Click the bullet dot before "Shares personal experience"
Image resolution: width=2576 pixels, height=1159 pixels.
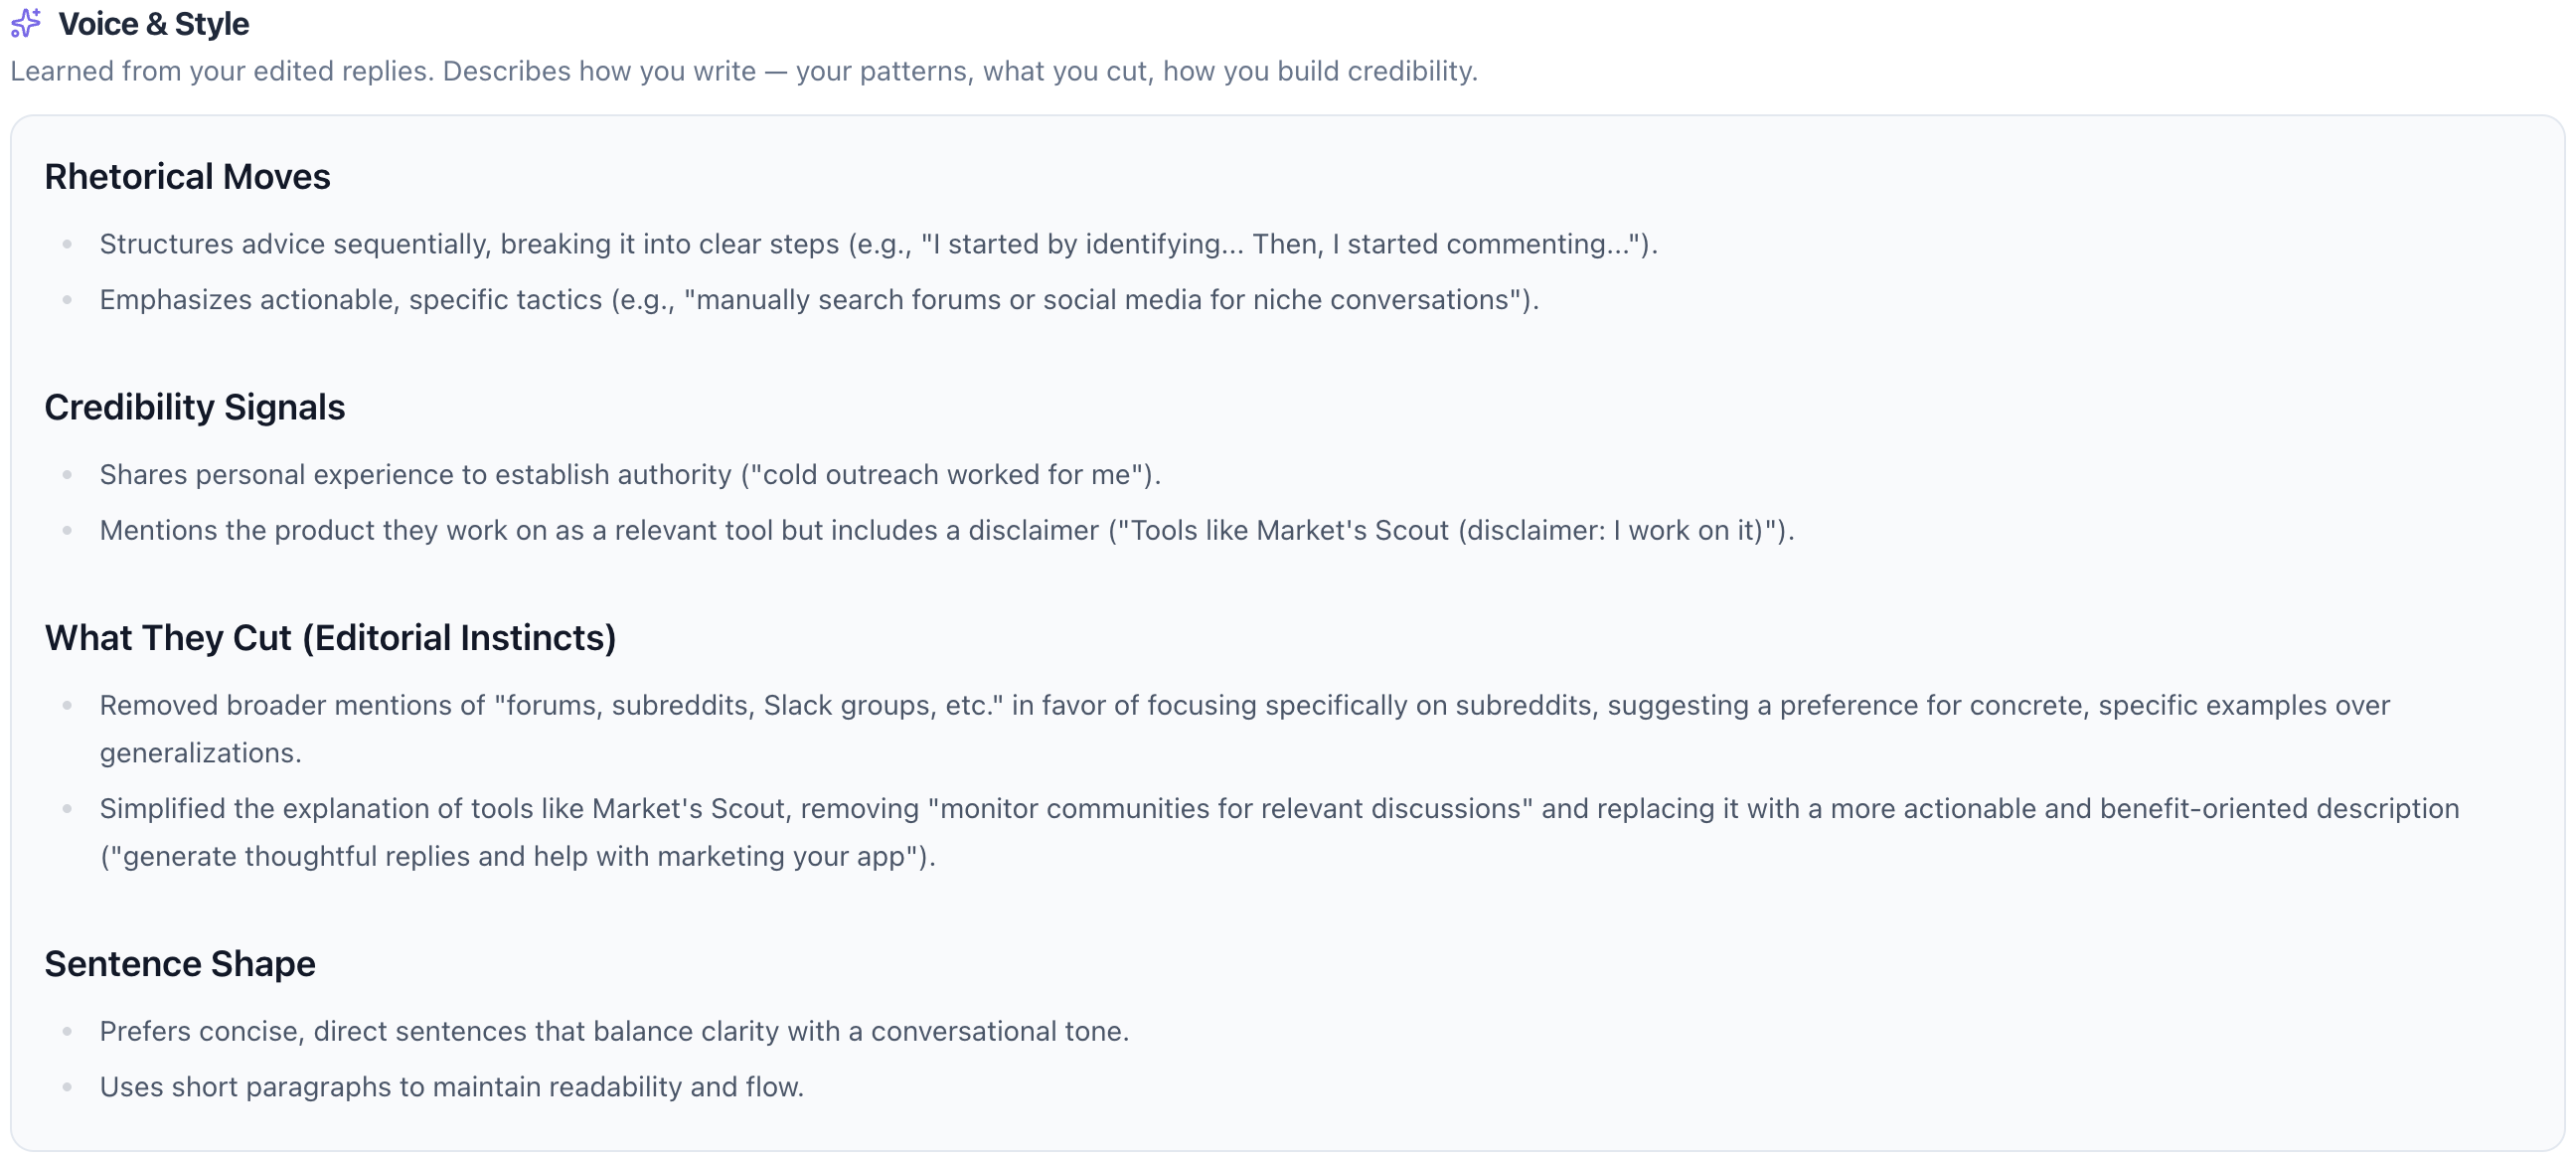67,475
